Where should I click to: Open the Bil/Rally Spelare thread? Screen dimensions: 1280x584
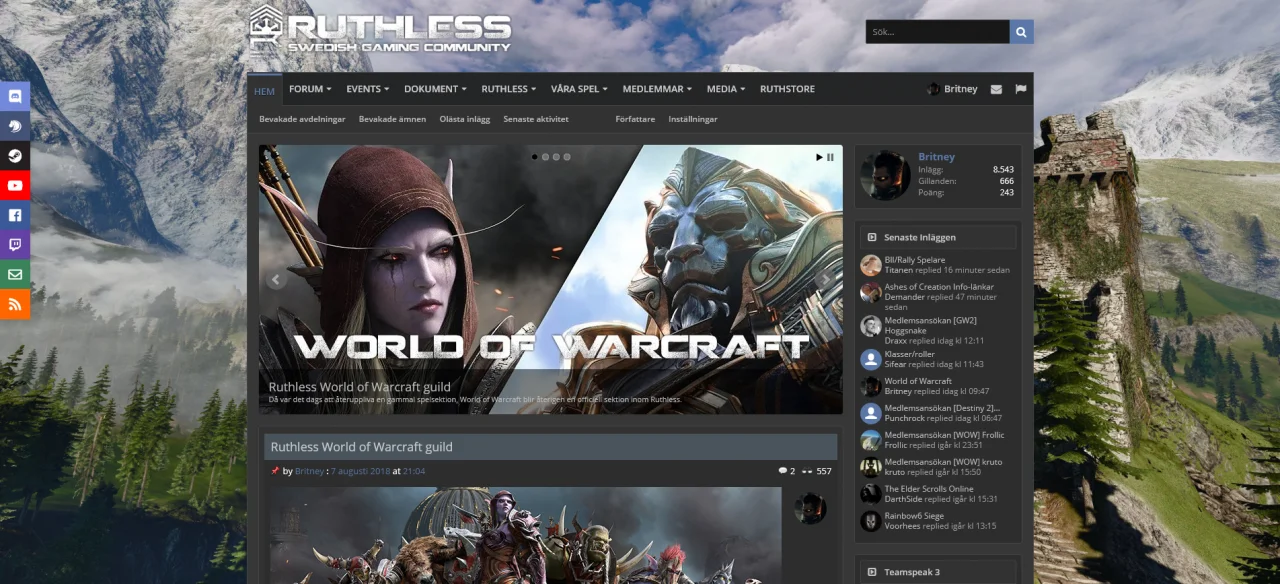914,260
